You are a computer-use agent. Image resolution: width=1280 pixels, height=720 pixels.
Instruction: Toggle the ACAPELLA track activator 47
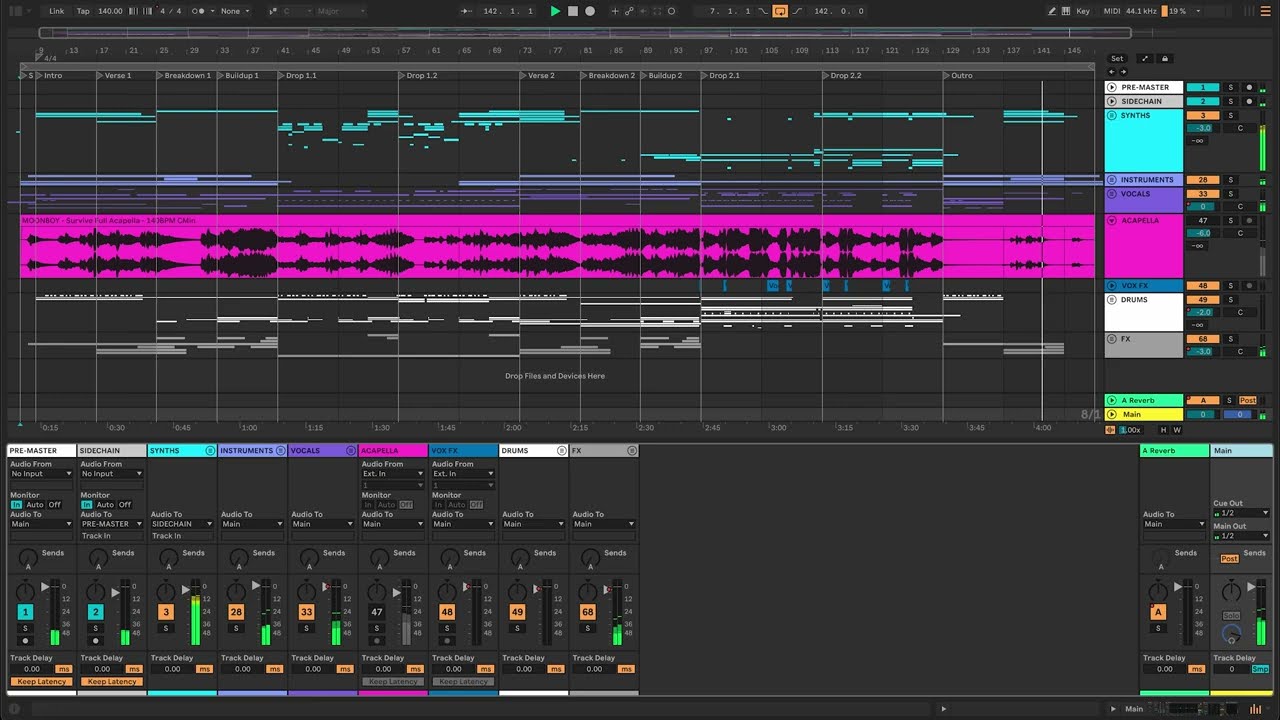pyautogui.click(x=1203, y=220)
